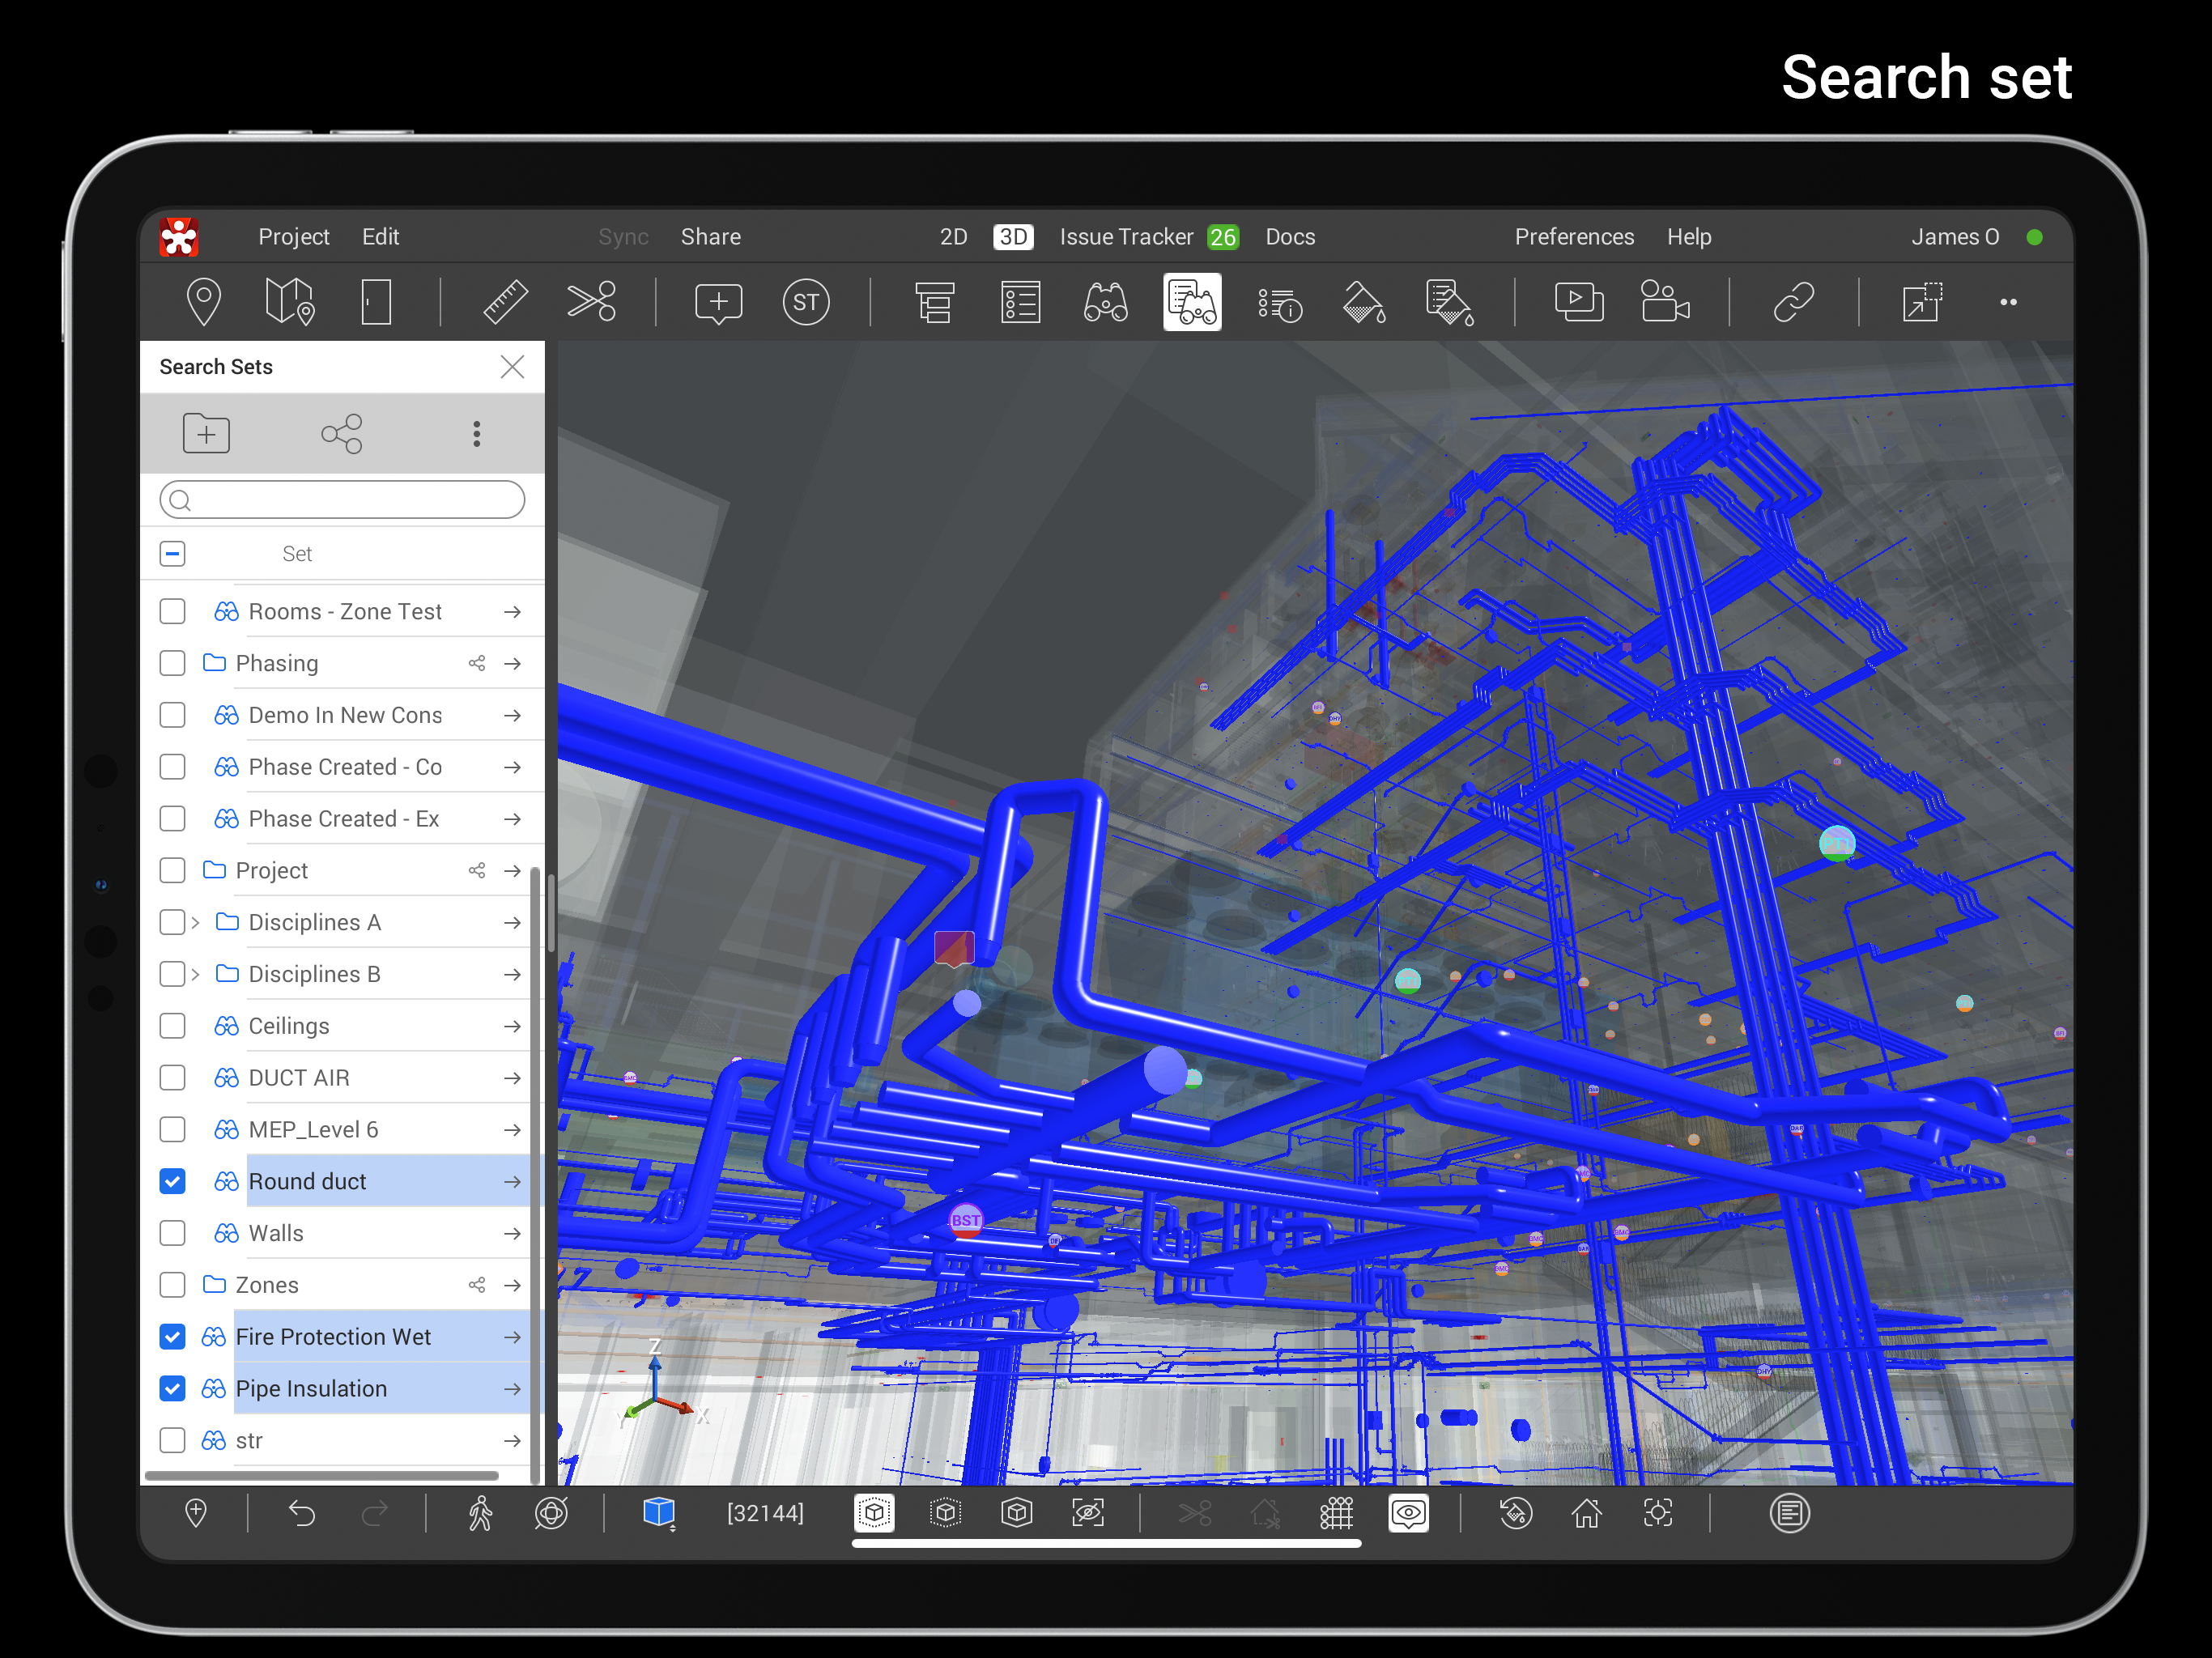Open the search sets three-dot menu

[476, 433]
